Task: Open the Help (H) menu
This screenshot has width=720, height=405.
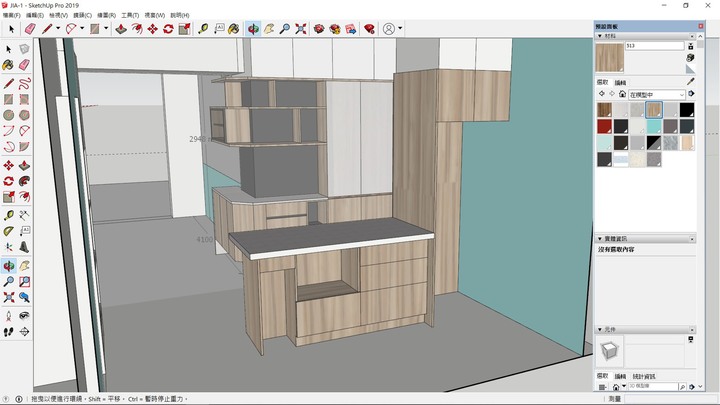Action: click(x=180, y=15)
